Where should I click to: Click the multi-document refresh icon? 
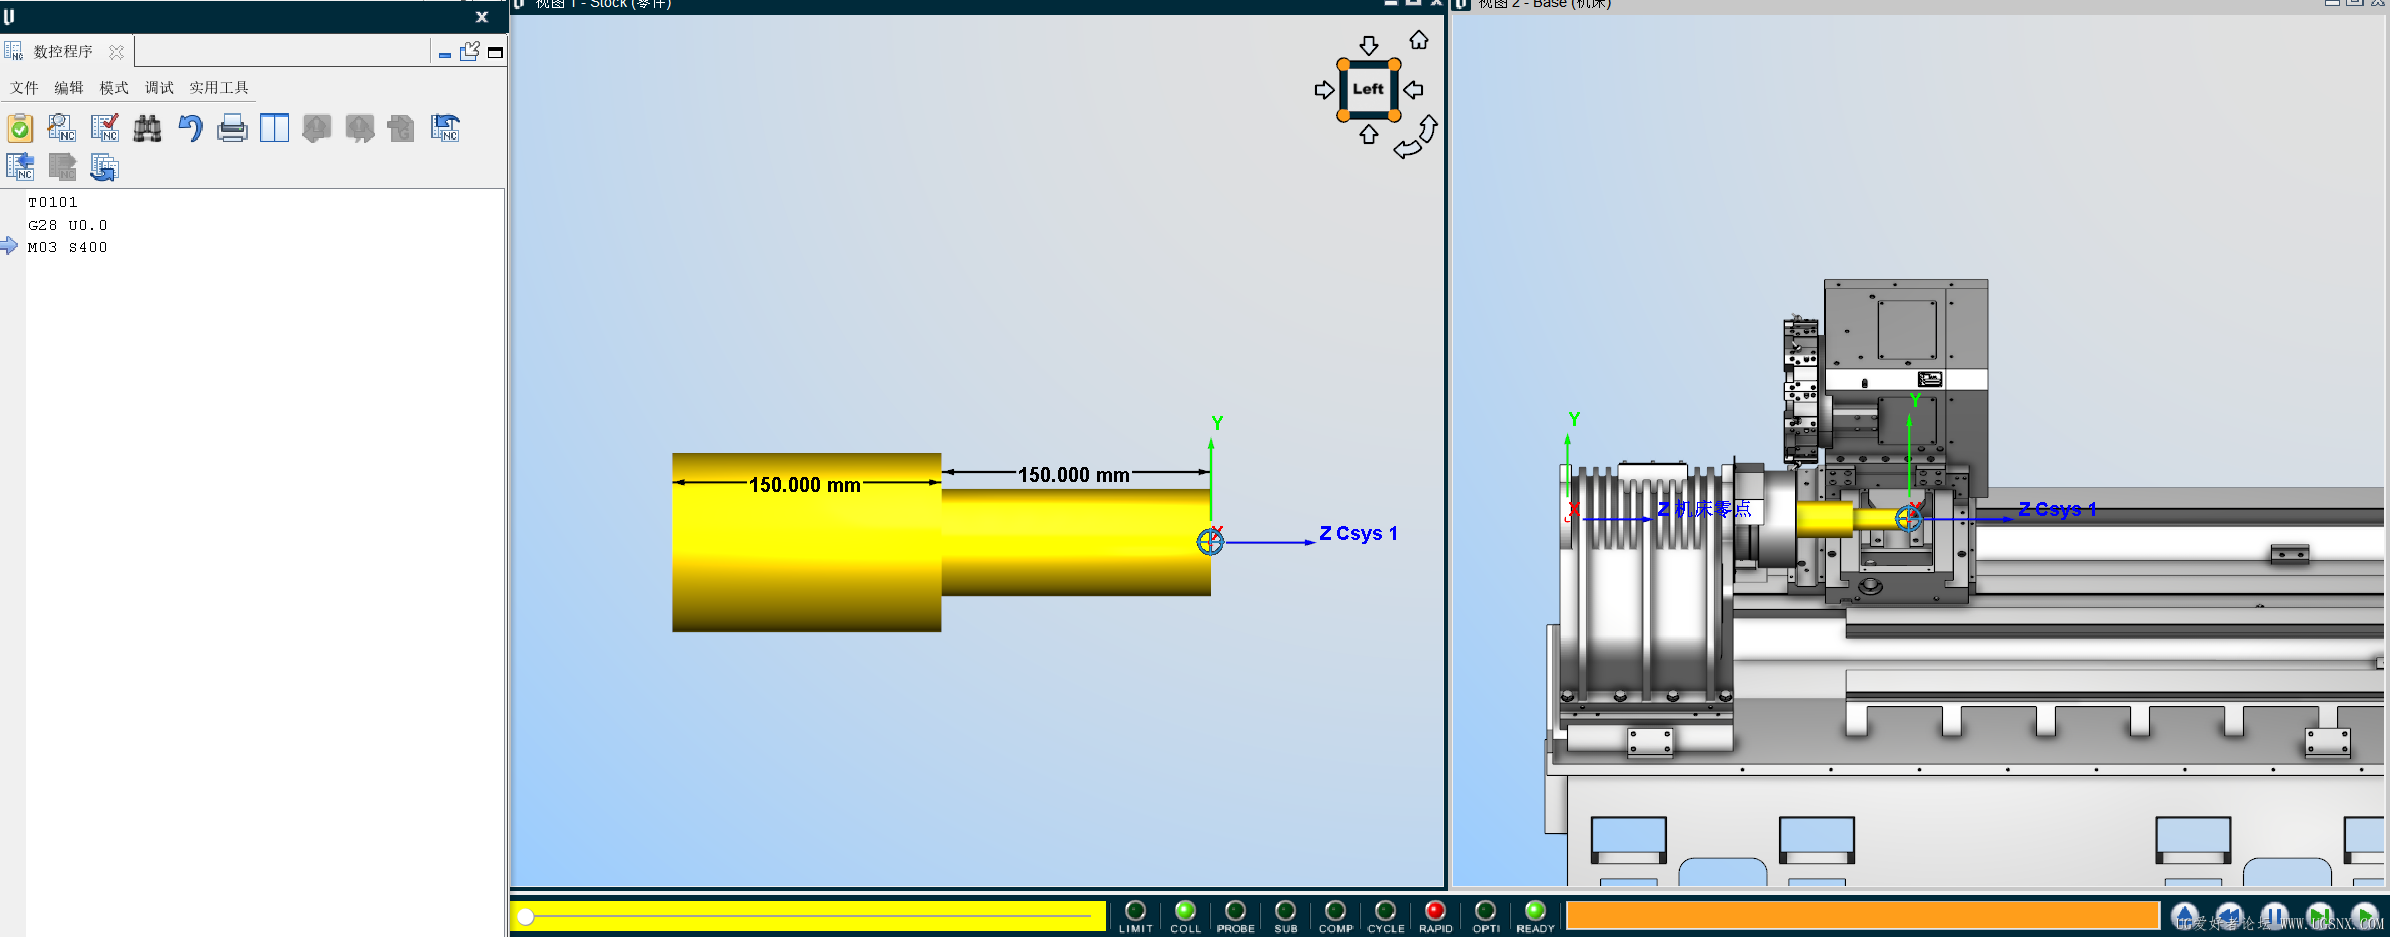tap(104, 167)
